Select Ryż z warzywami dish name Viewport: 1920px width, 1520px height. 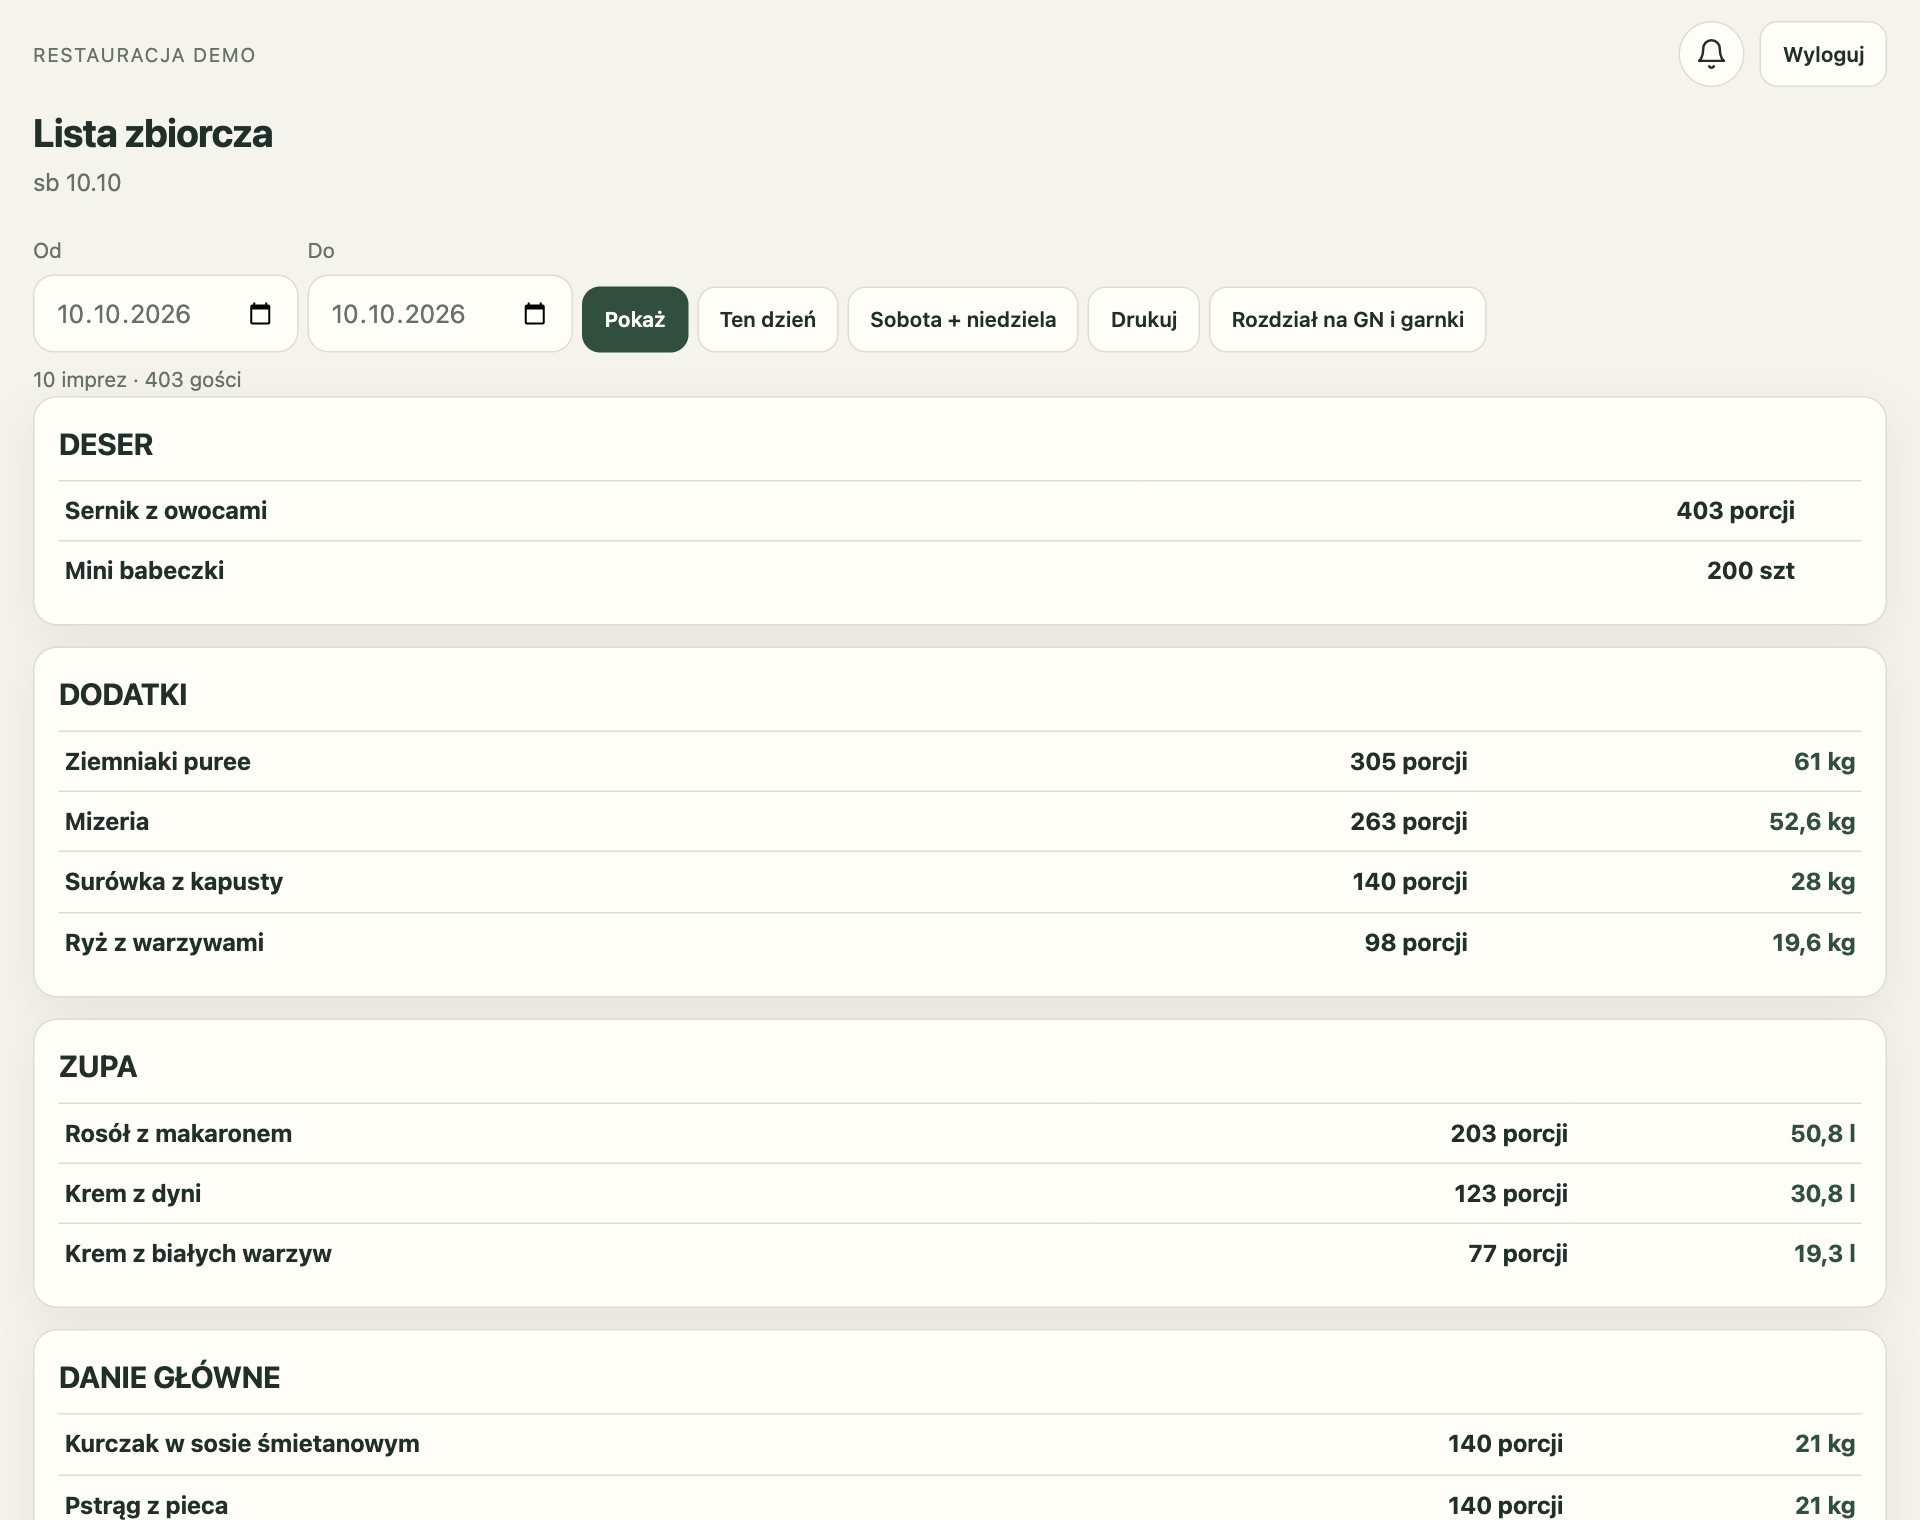[x=164, y=943]
